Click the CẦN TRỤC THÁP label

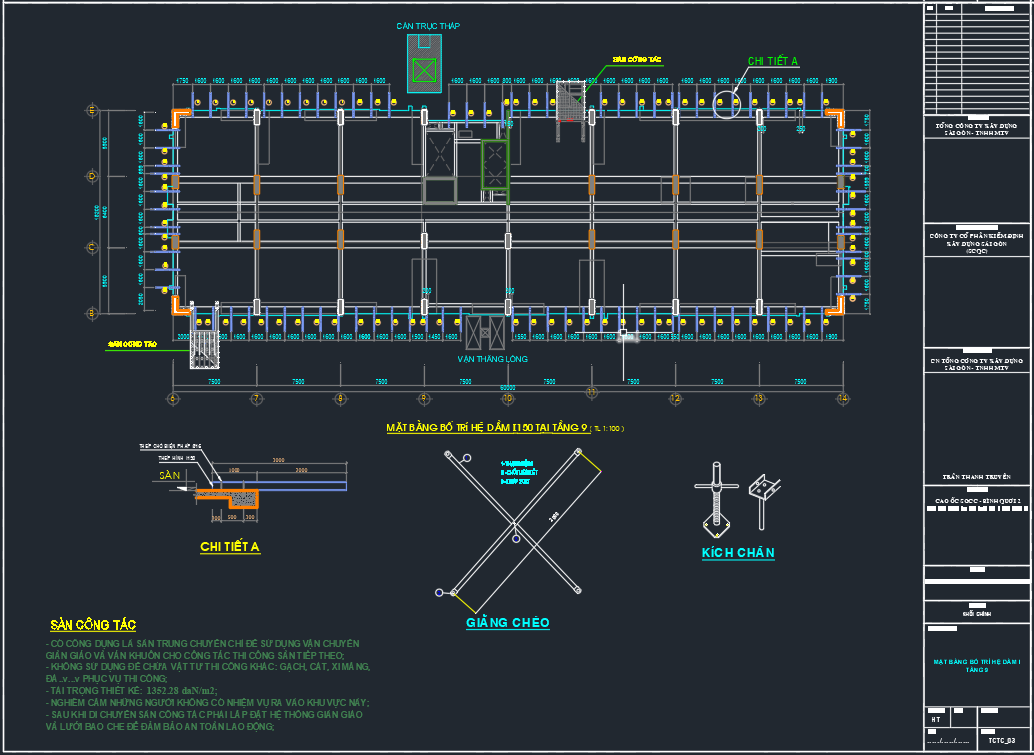(428, 26)
